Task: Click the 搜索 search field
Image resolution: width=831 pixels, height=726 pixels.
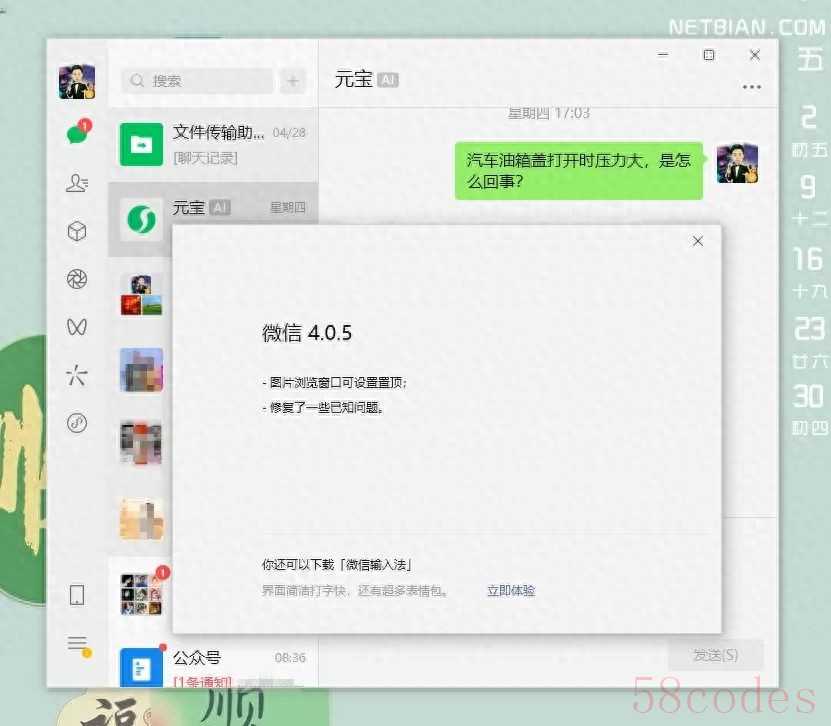Action: [197, 81]
